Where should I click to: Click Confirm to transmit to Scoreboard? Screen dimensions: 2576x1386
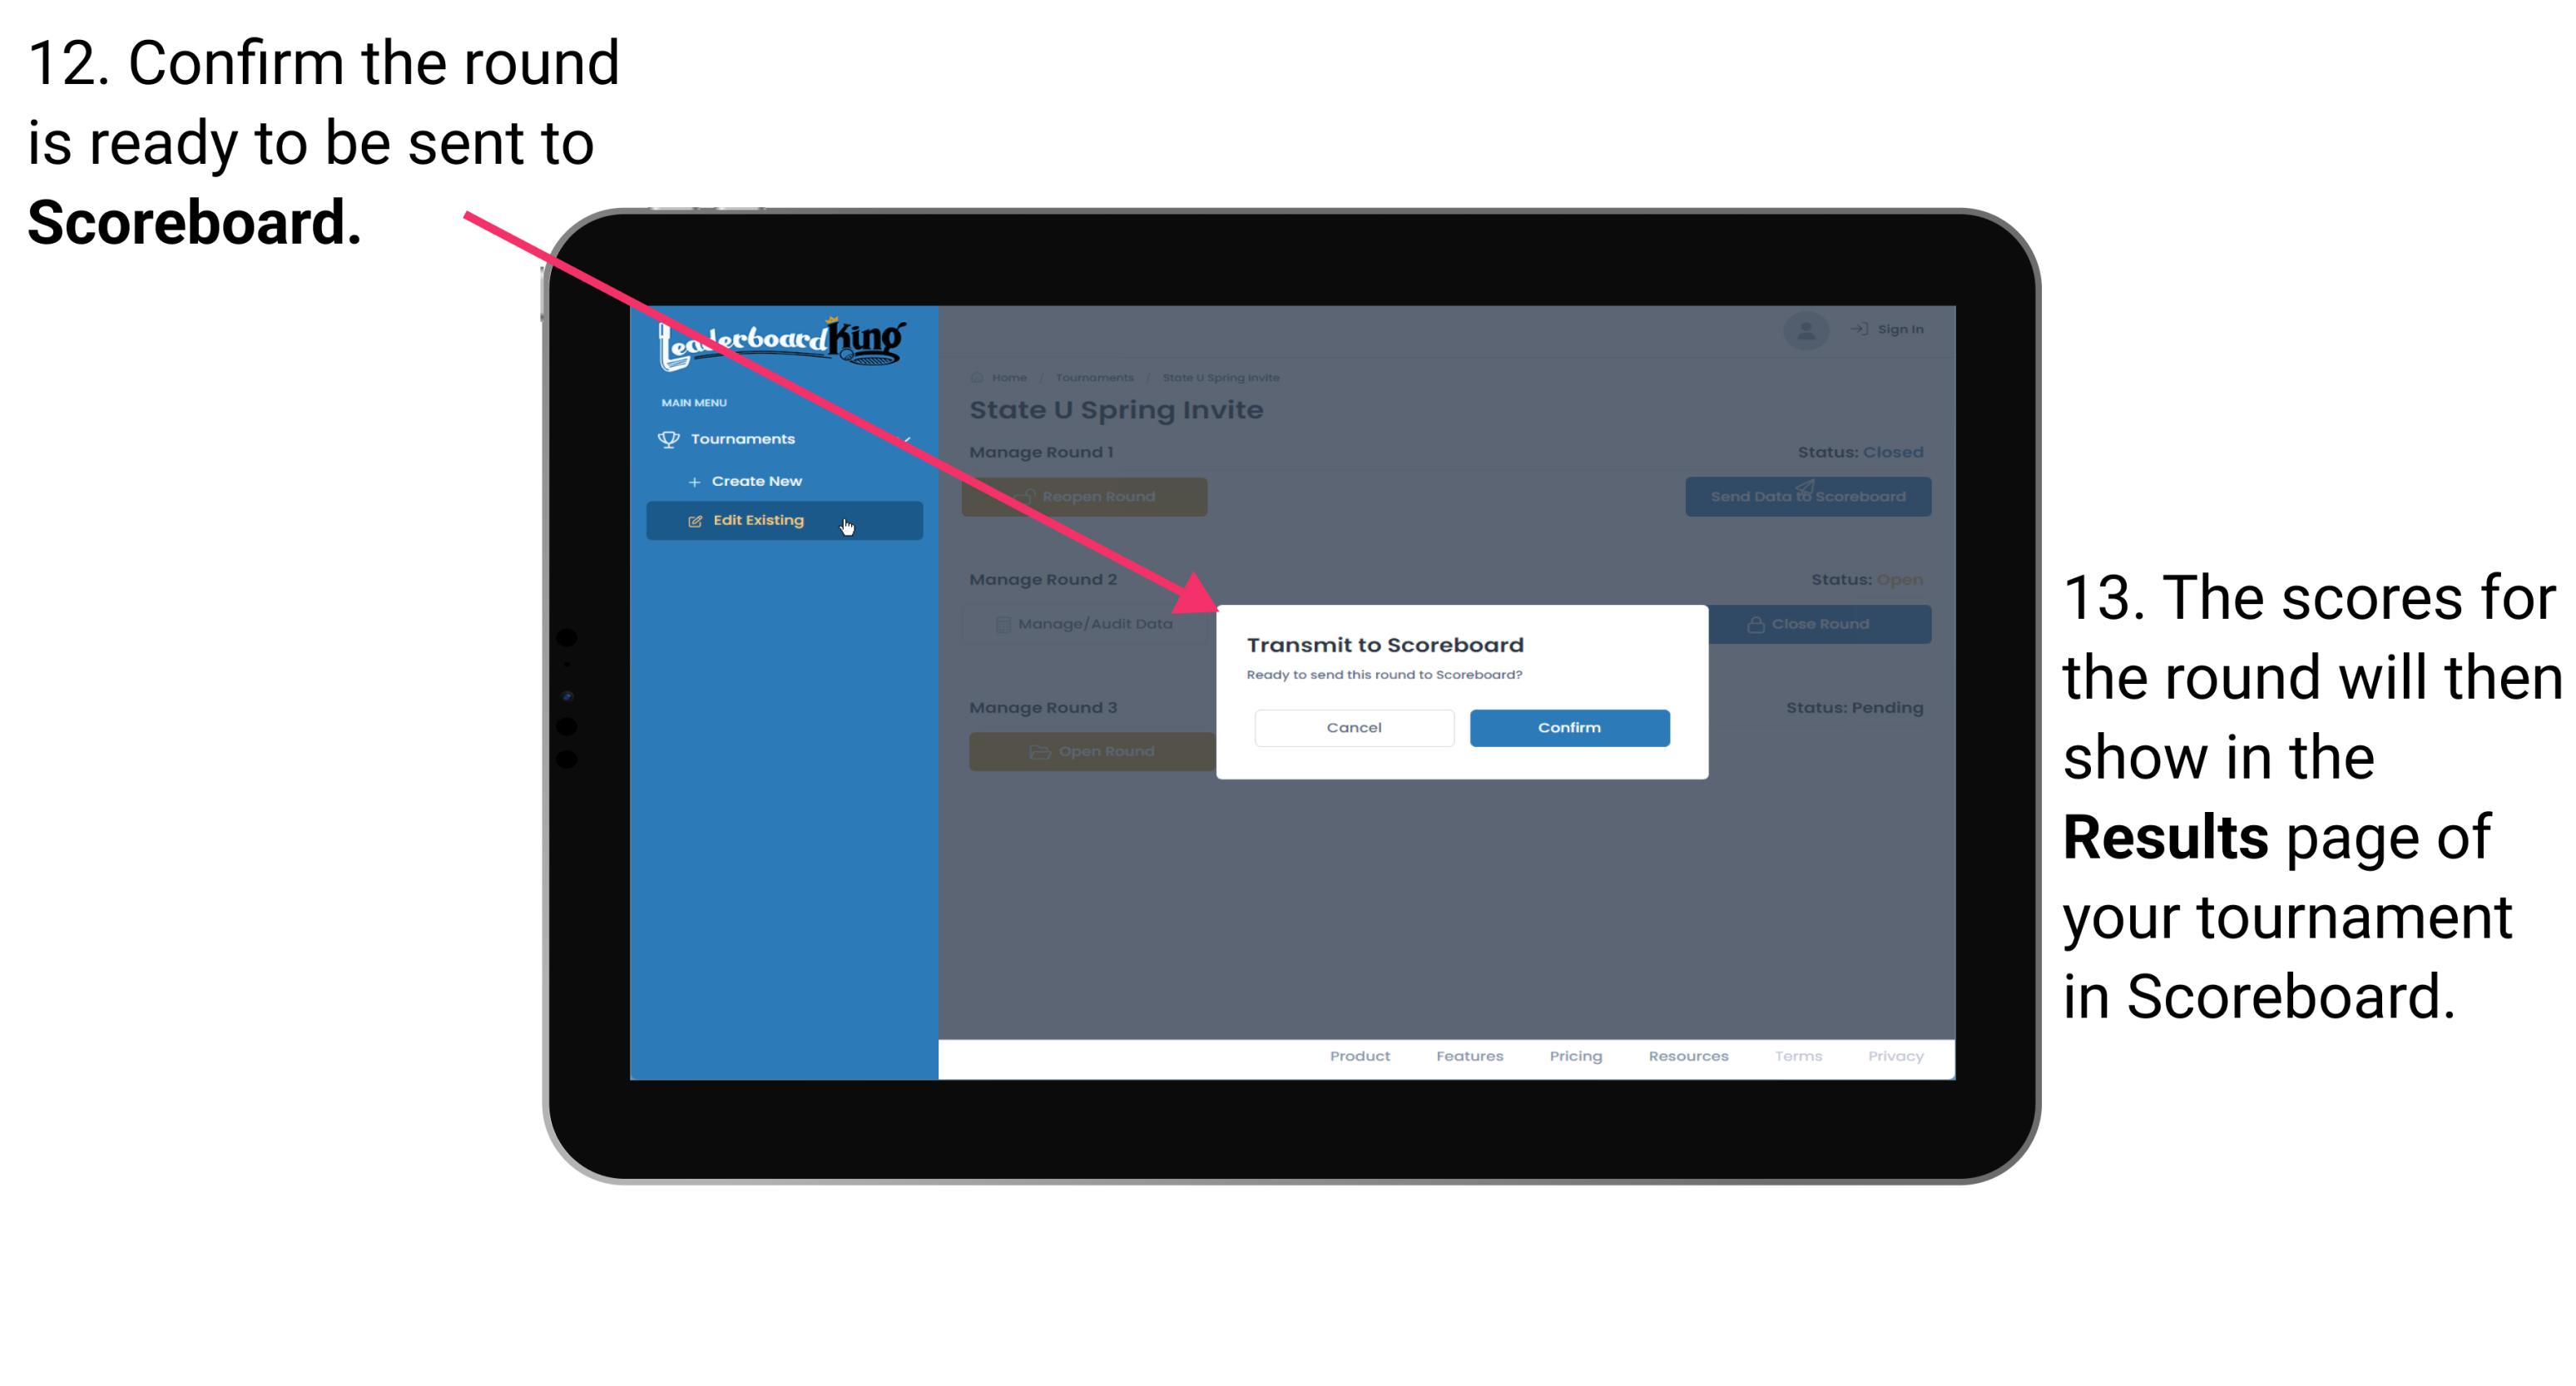tap(1565, 725)
